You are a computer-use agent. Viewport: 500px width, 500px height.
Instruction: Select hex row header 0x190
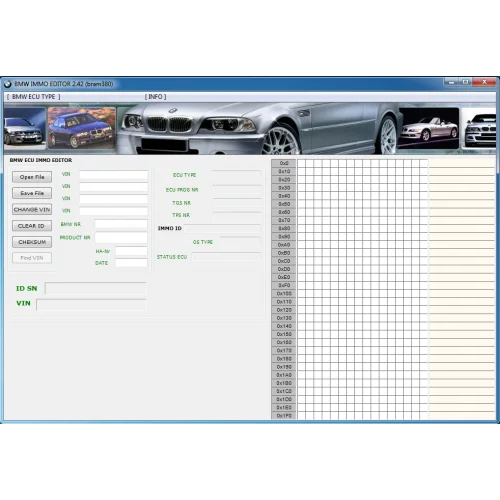point(284,367)
